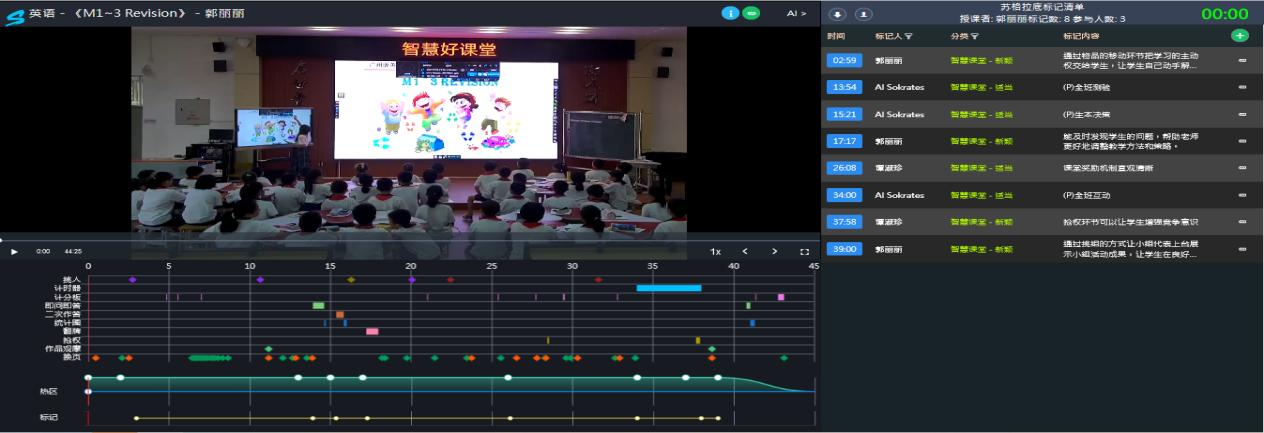Go to next marker with right arrow
This screenshot has width=1264, height=433.
[774, 252]
